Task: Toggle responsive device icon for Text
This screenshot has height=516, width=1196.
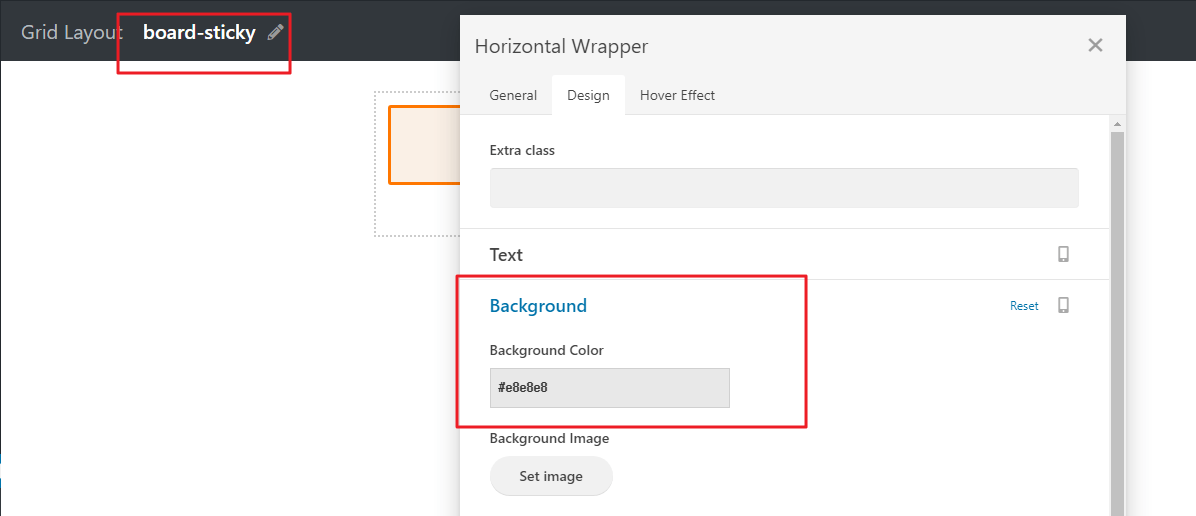Action: [1063, 254]
